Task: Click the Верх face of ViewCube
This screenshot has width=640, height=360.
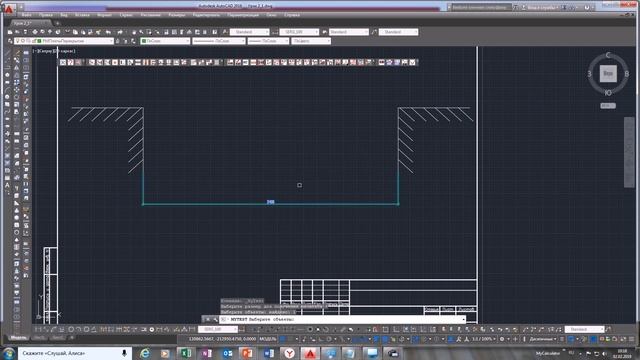Action: coord(608,73)
